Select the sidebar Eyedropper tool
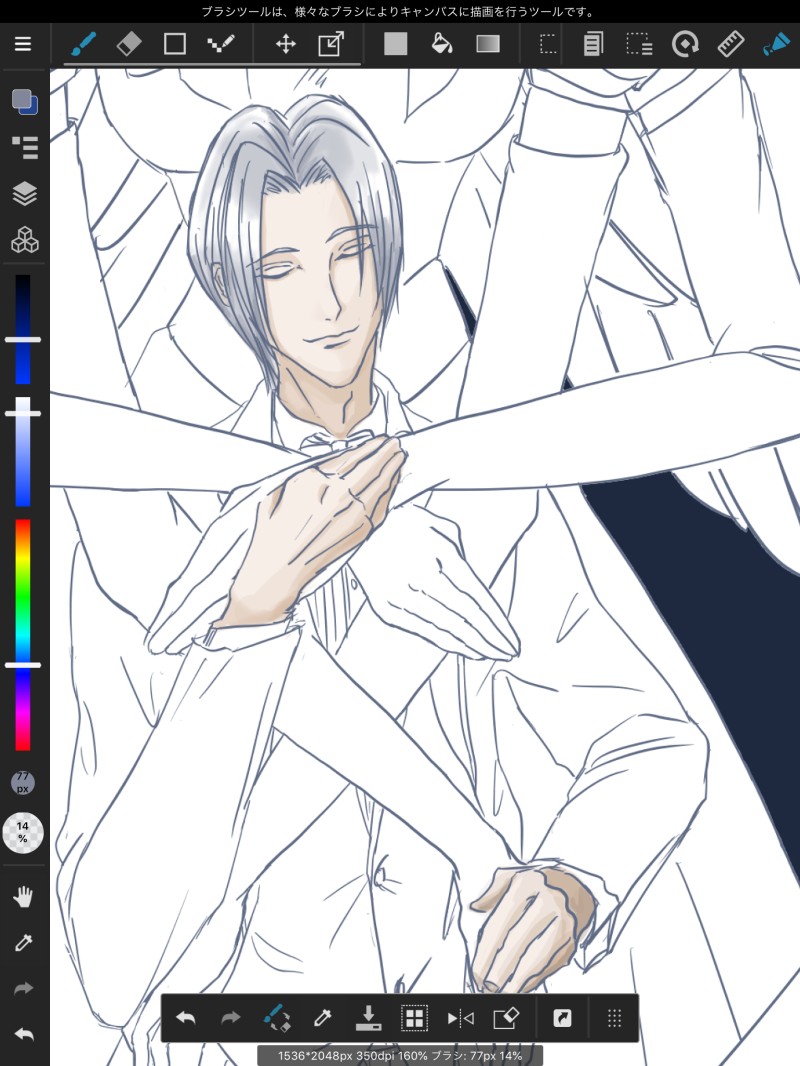This screenshot has height=1066, width=800. tap(23, 943)
